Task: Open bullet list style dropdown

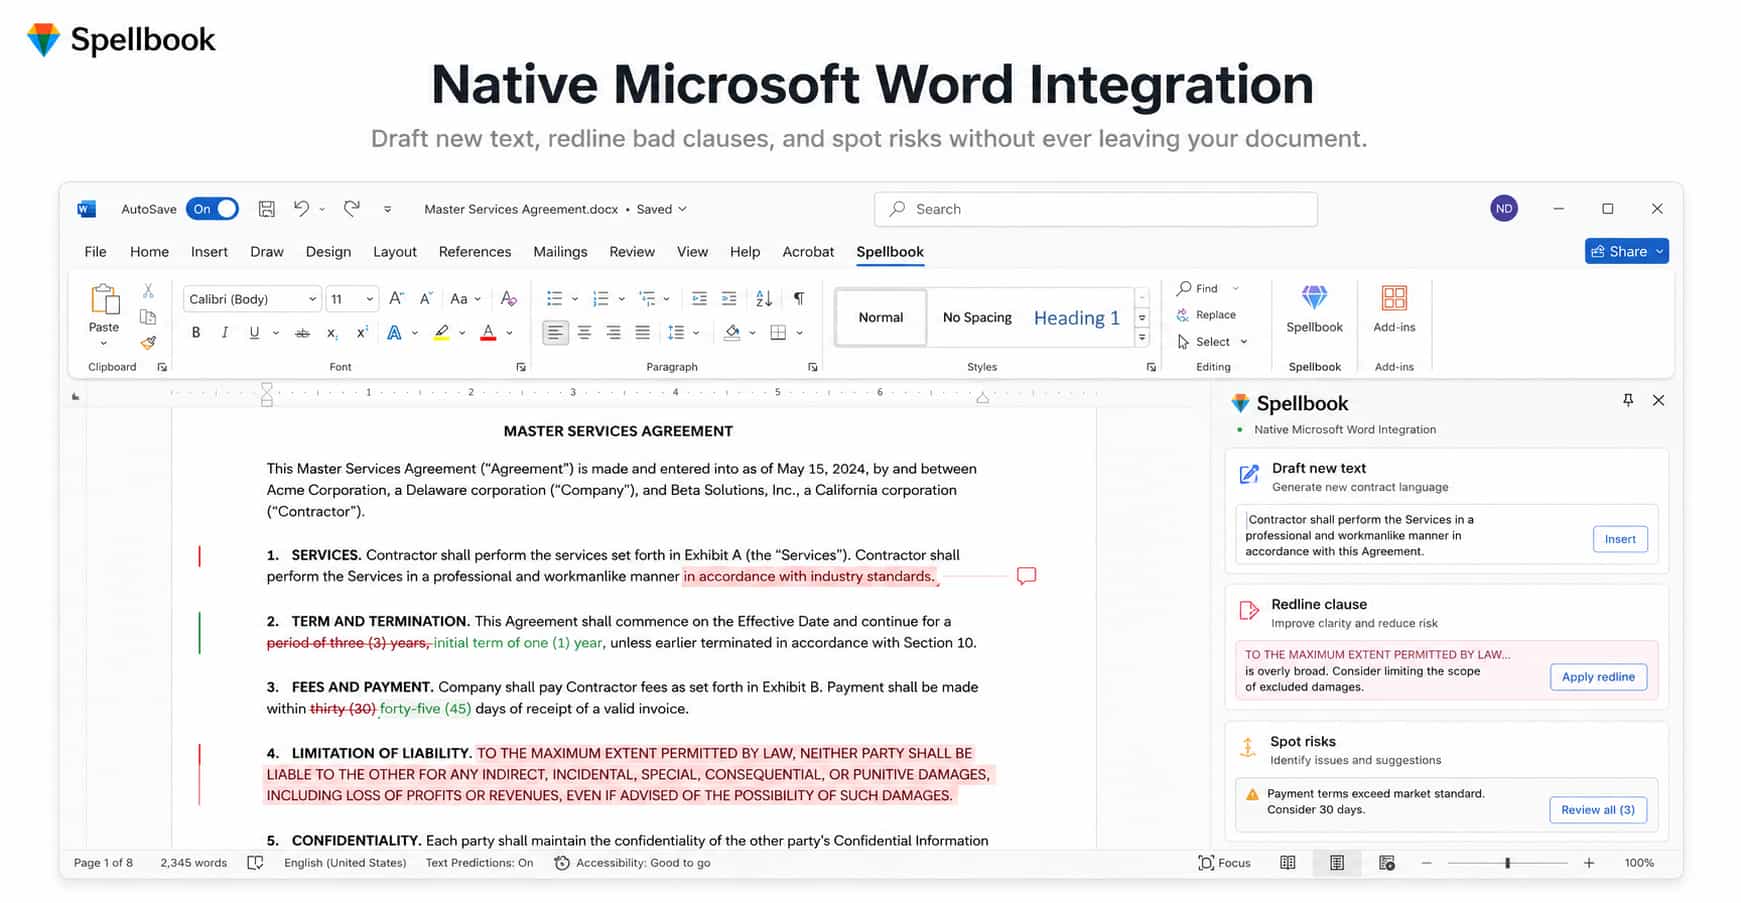Action: pyautogui.click(x=575, y=299)
